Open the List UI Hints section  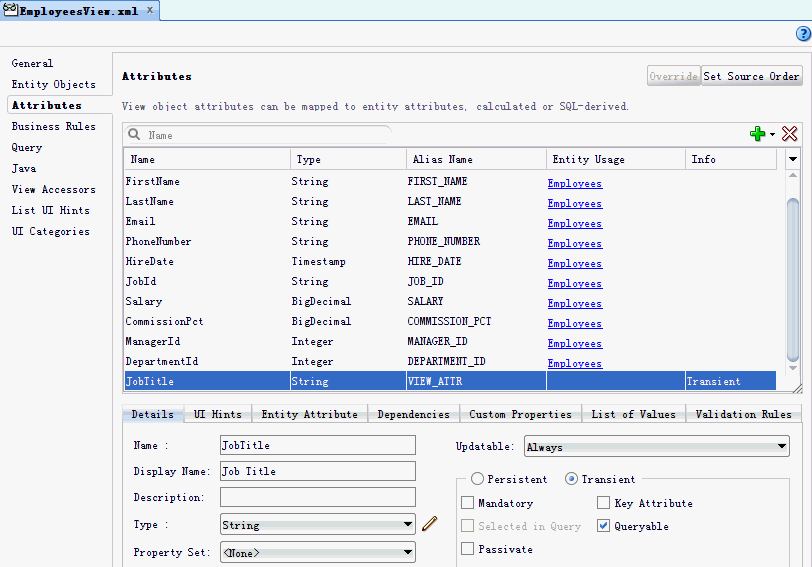tap(51, 210)
